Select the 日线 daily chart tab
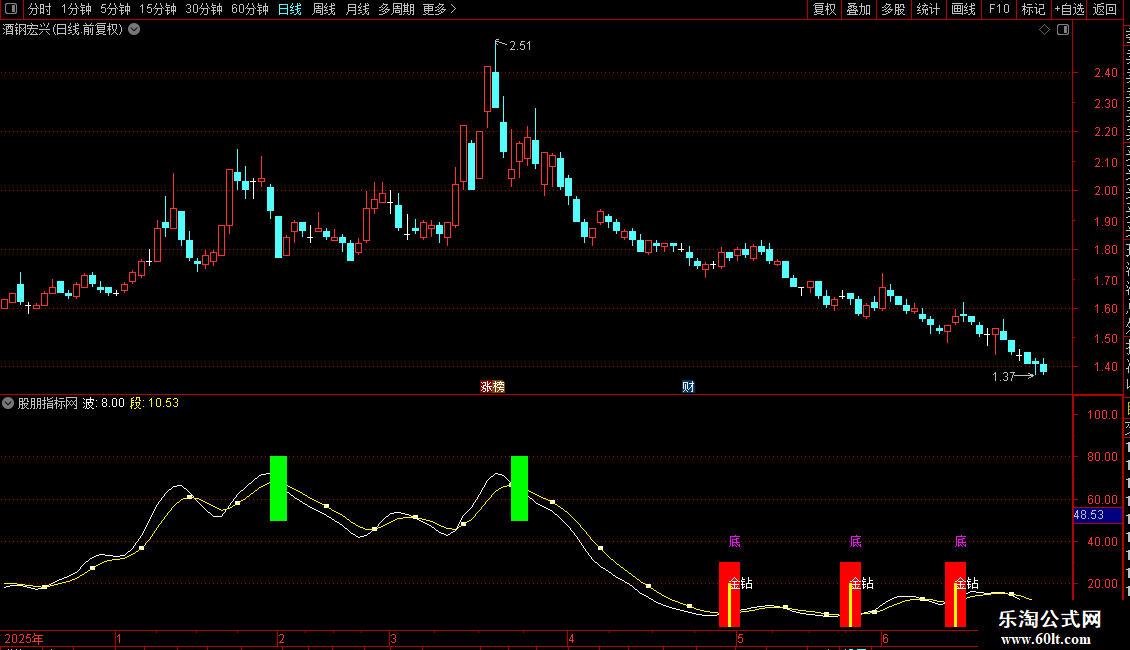Viewport: 1130px width, 650px height. click(x=290, y=9)
